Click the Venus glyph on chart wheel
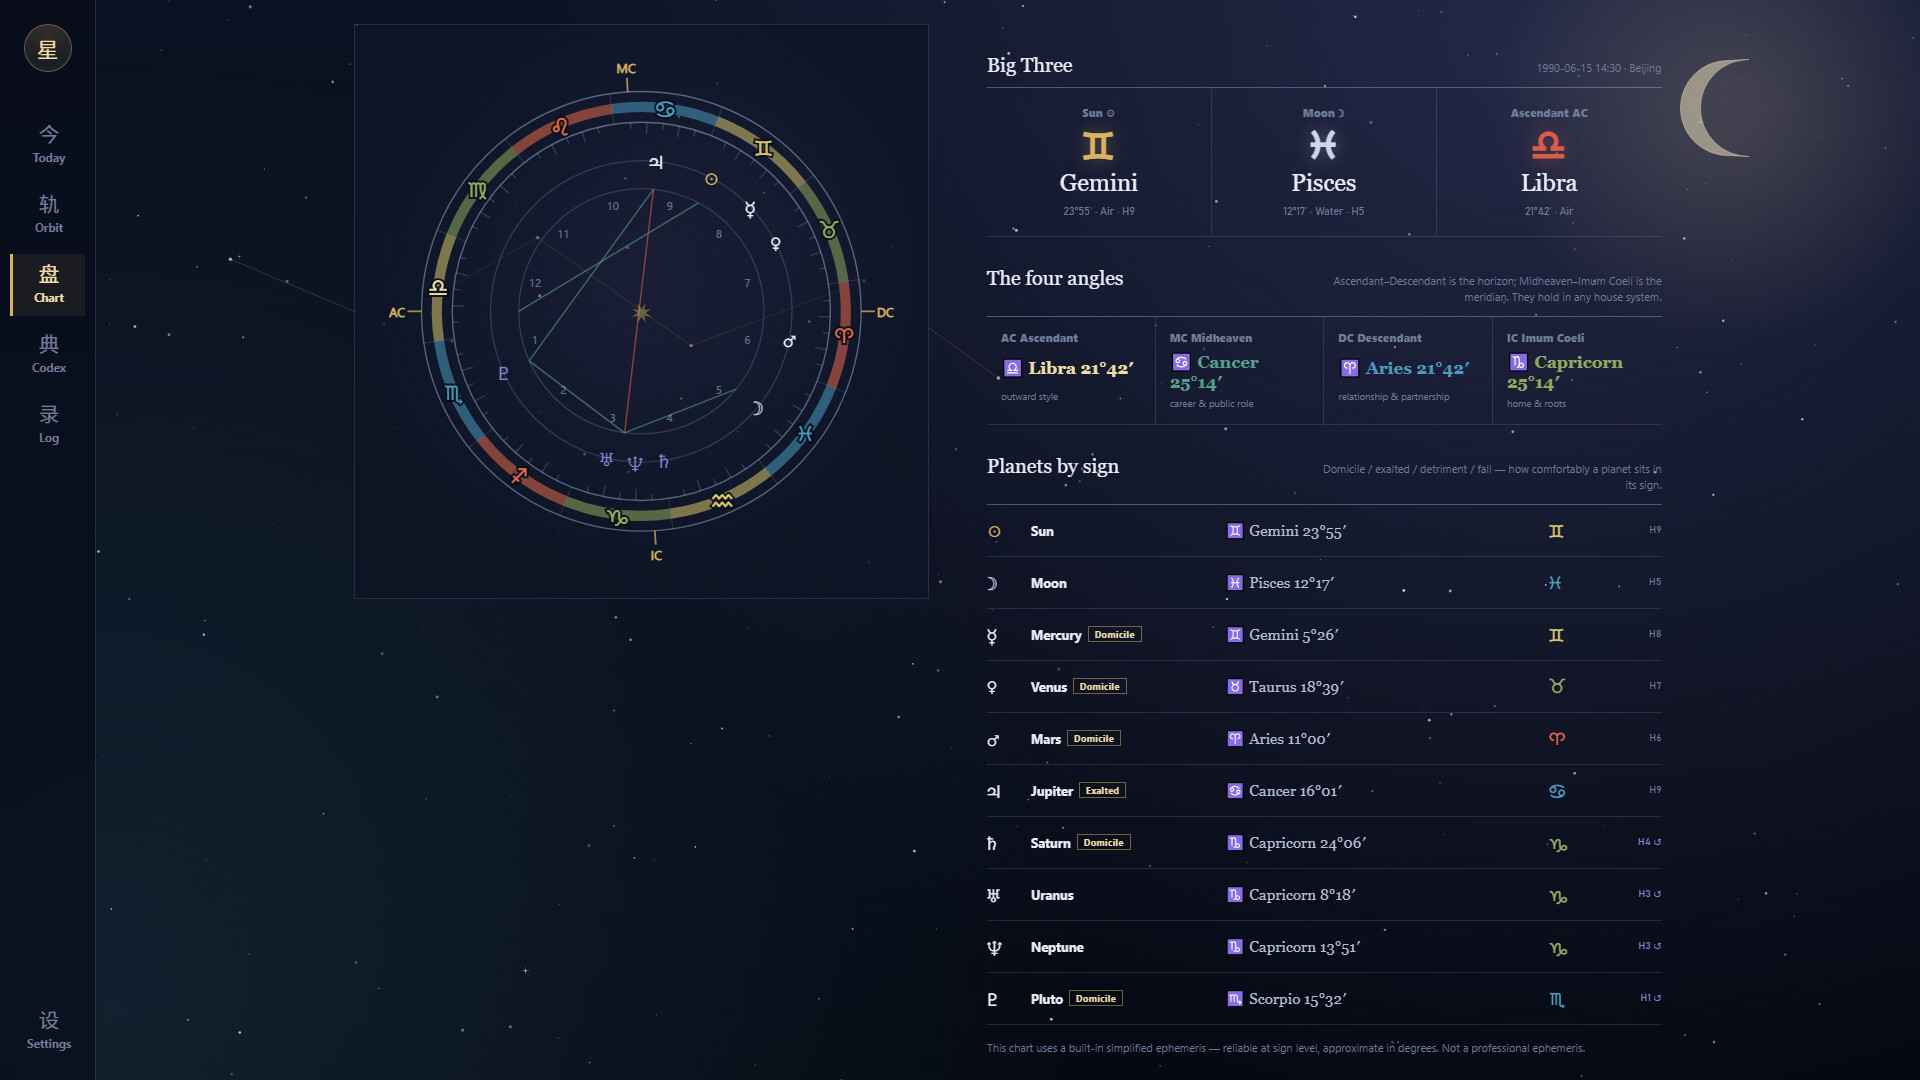 pos(775,243)
